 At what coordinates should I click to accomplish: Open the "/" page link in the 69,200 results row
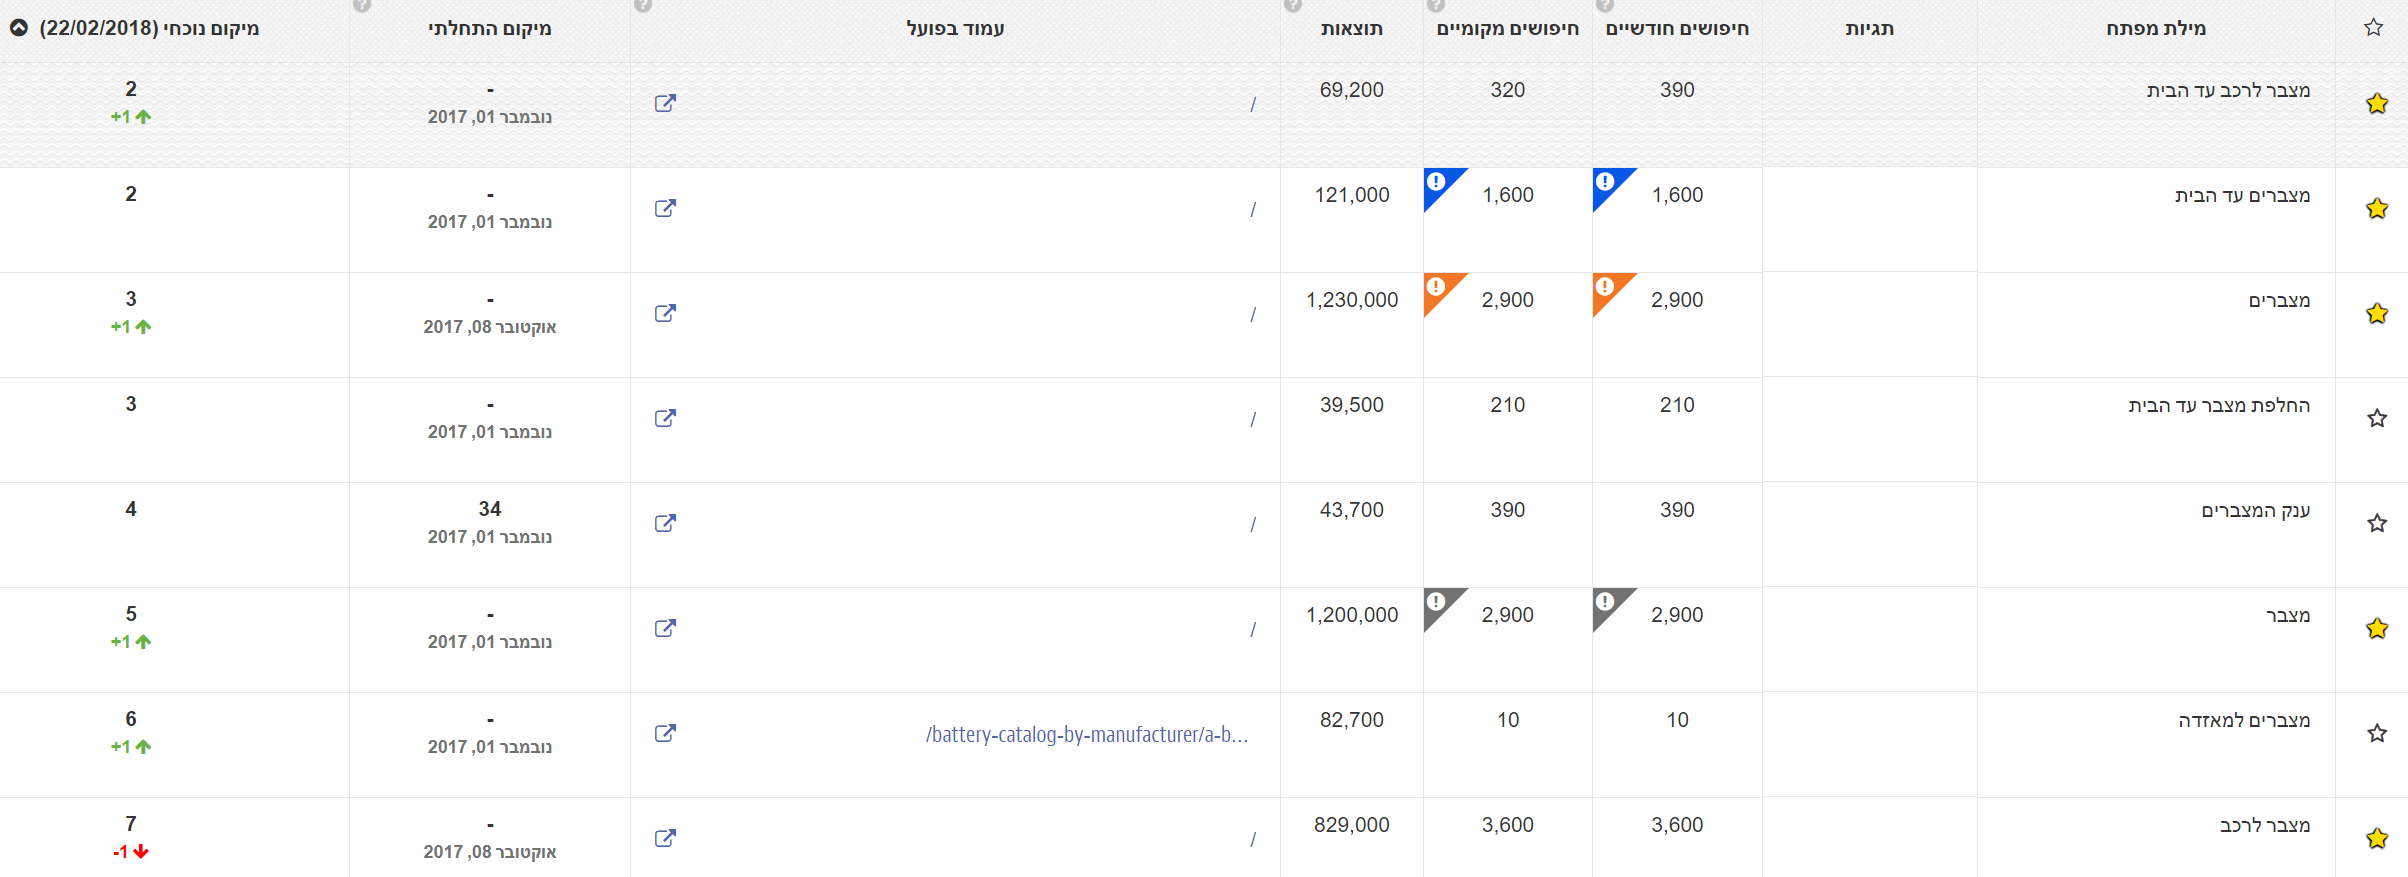[1252, 104]
